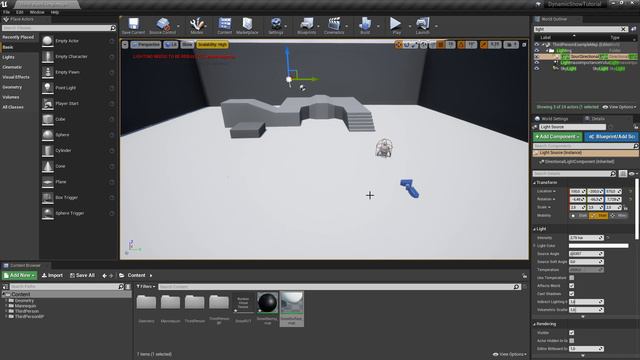Viewport: 640px width, 360px height.
Task: Click the Add New button
Action: click(x=20, y=276)
